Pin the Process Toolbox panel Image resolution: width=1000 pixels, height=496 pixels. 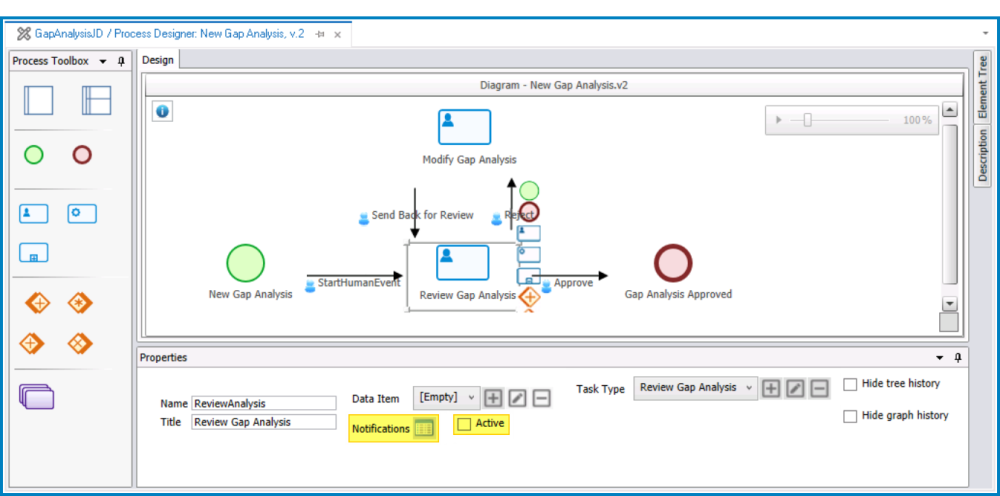click(121, 61)
